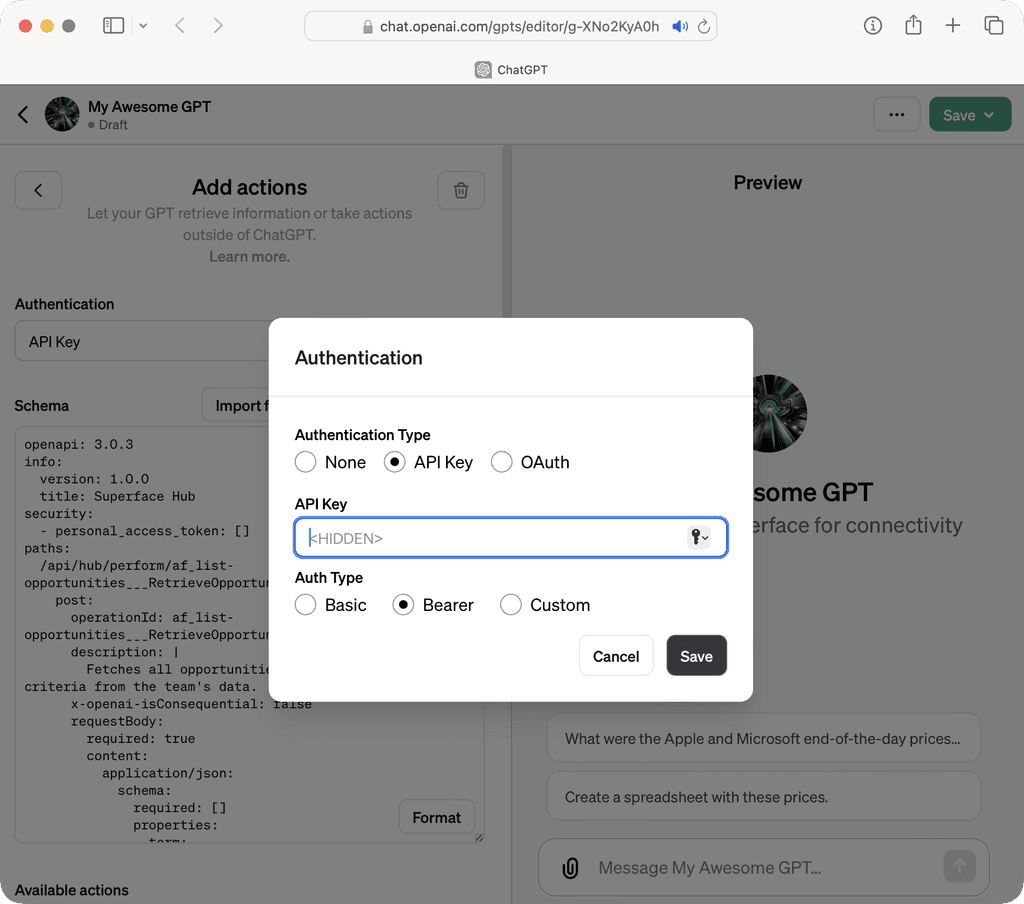
Task: Click the send message arrow icon
Action: [x=958, y=867]
